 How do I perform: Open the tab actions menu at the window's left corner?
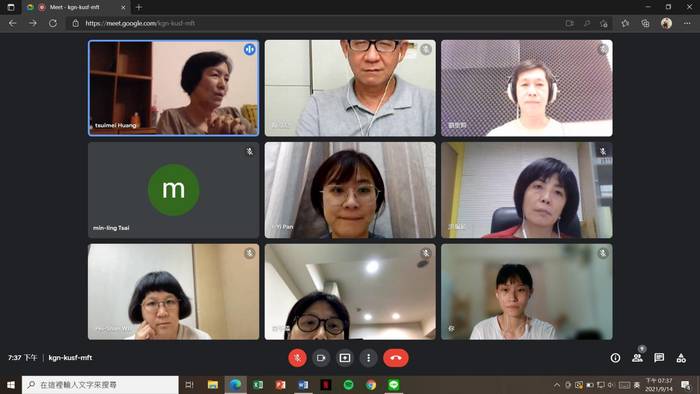click(x=11, y=7)
